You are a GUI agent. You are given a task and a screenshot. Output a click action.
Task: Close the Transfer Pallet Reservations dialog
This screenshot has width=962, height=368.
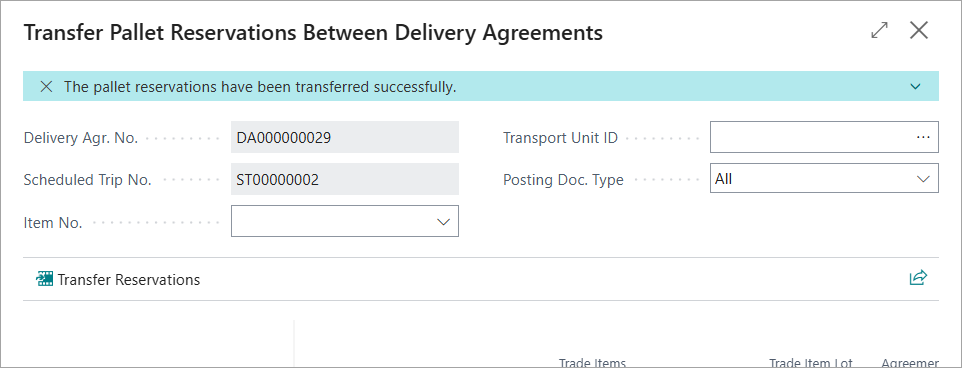coord(918,31)
